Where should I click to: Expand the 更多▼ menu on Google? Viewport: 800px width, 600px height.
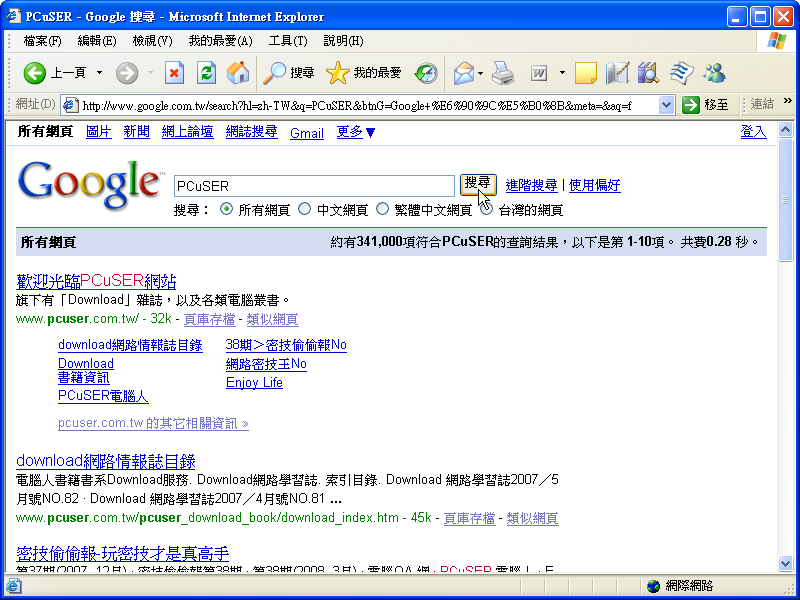(x=356, y=132)
